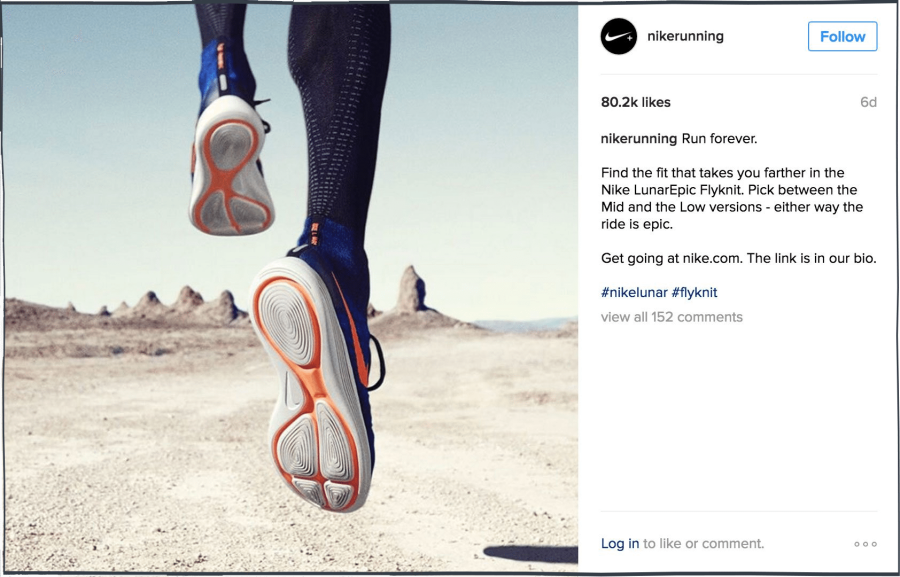This screenshot has height=577, width=900.
Task: Click the "Run forever." caption text
Action: (x=719, y=138)
